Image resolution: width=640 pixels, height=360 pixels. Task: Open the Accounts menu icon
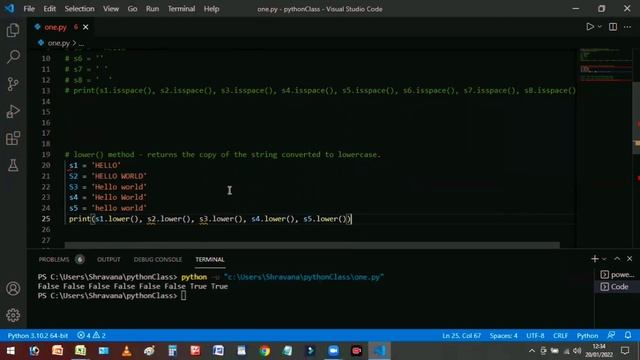pyautogui.click(x=13, y=289)
